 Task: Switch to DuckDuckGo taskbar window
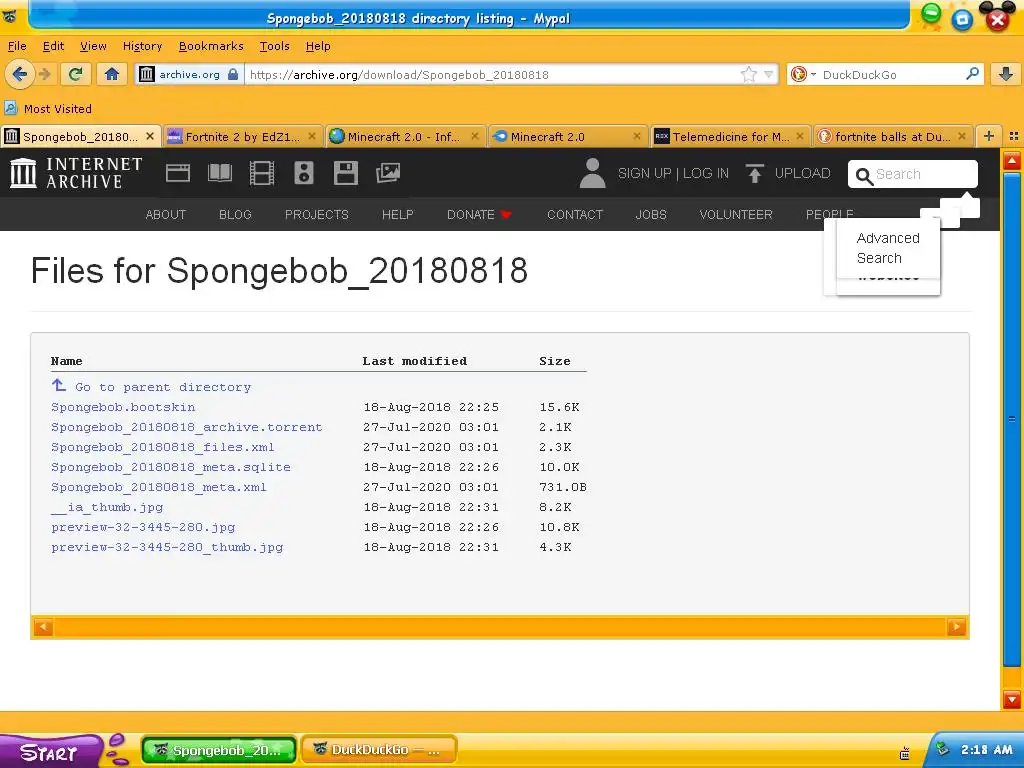379,750
